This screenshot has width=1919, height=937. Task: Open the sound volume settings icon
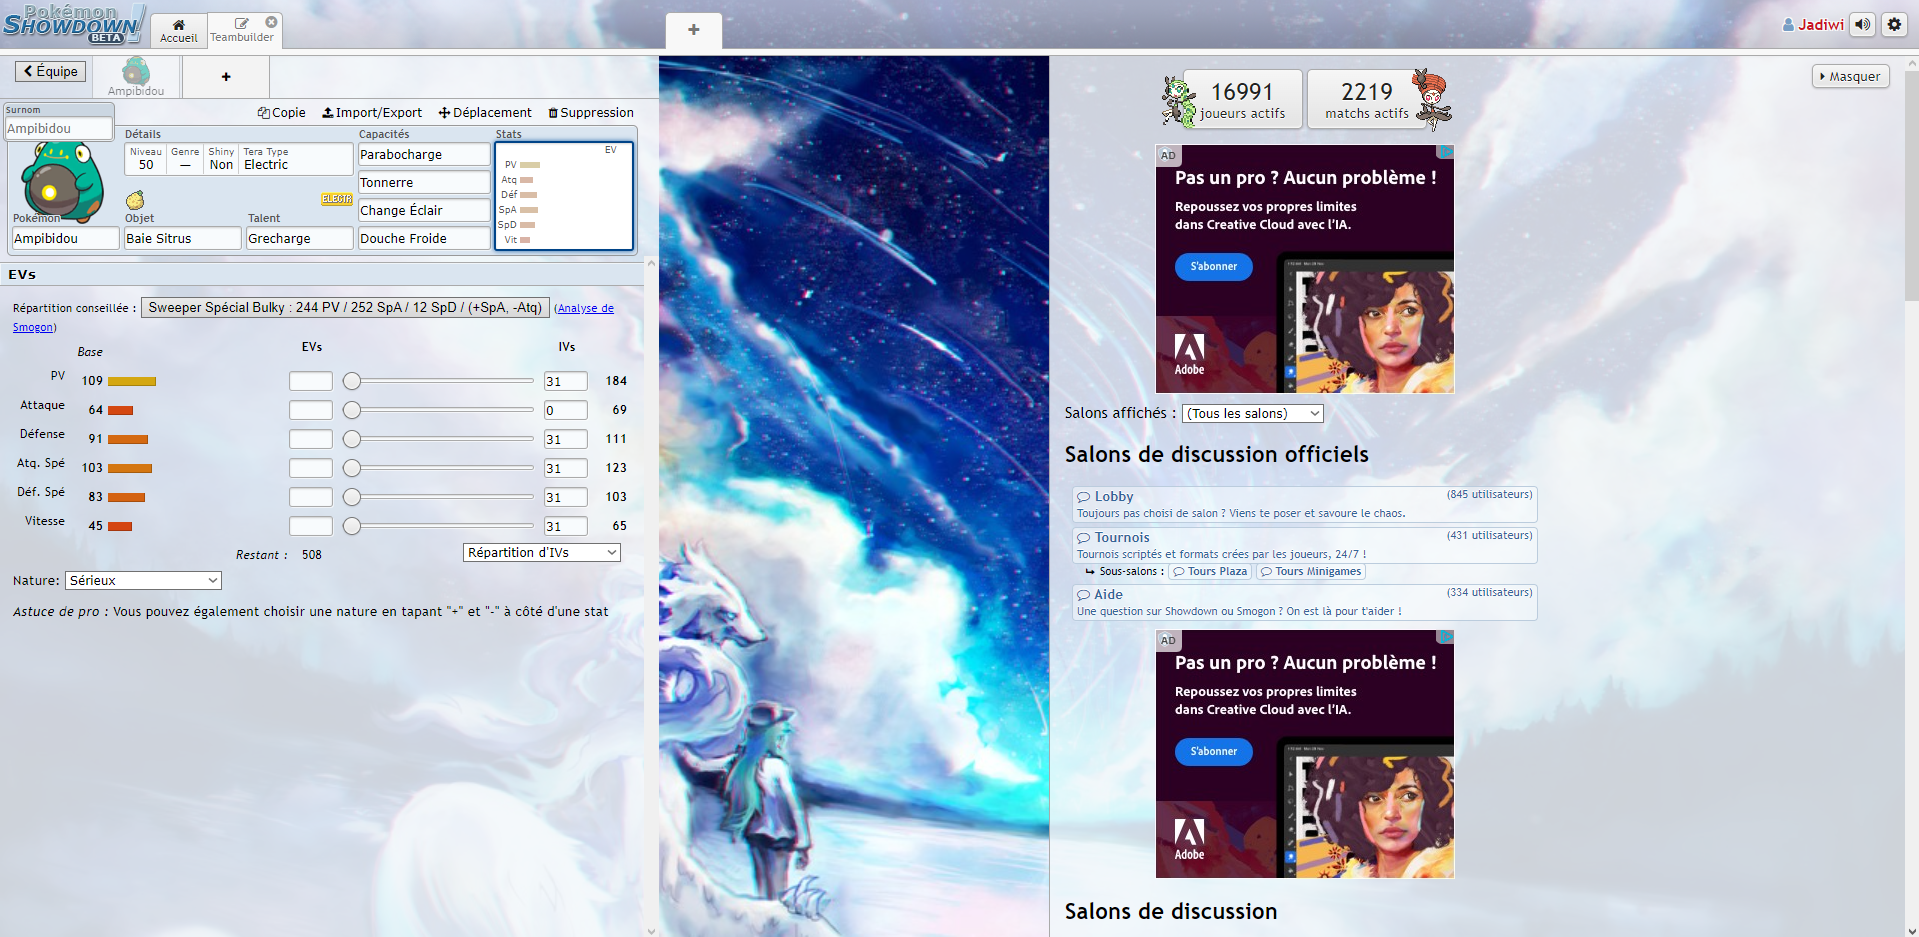pyautogui.click(x=1862, y=24)
